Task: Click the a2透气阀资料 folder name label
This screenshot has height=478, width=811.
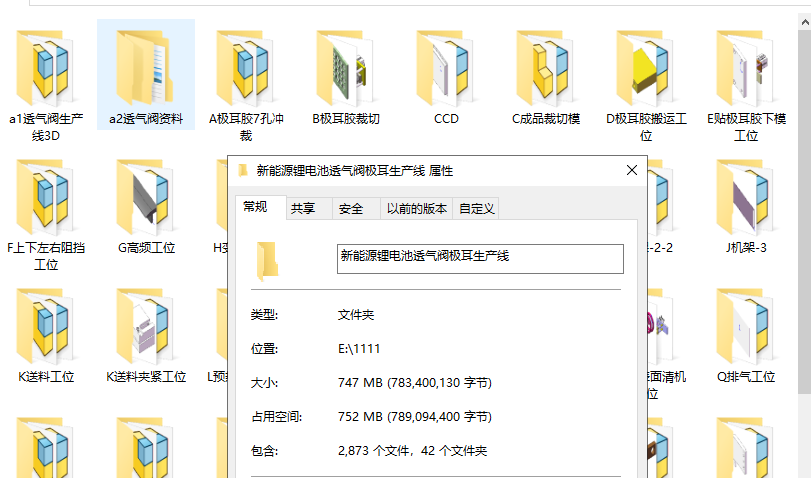Action: click(146, 119)
